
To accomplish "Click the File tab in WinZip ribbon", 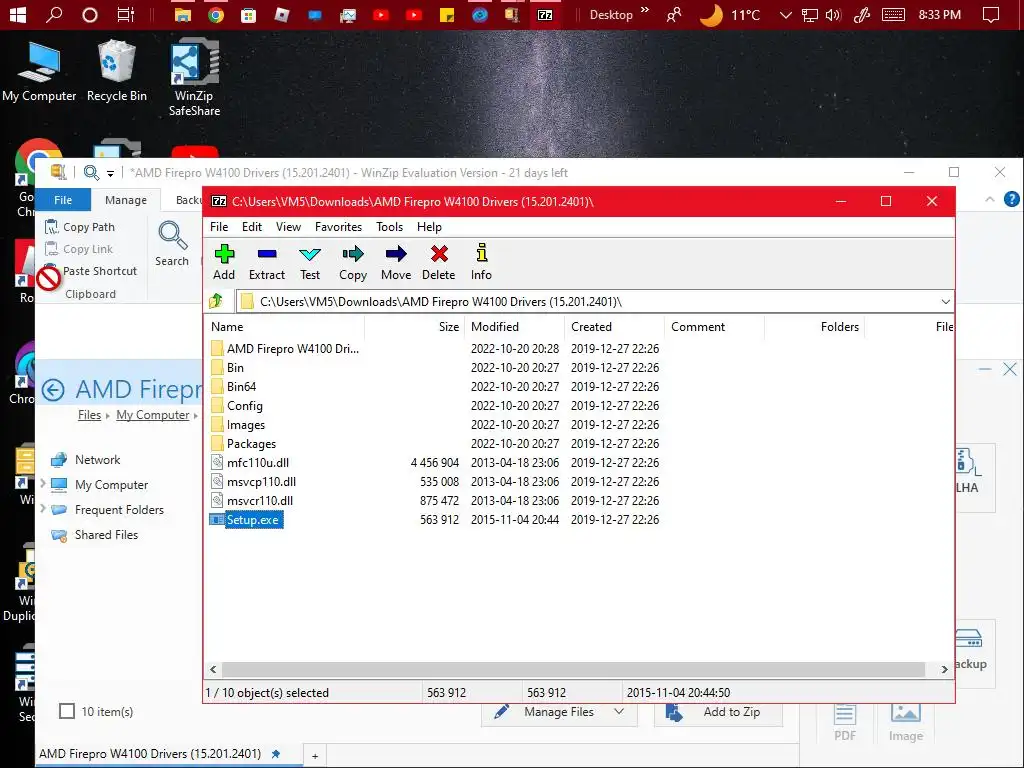I will pyautogui.click(x=63, y=200).
